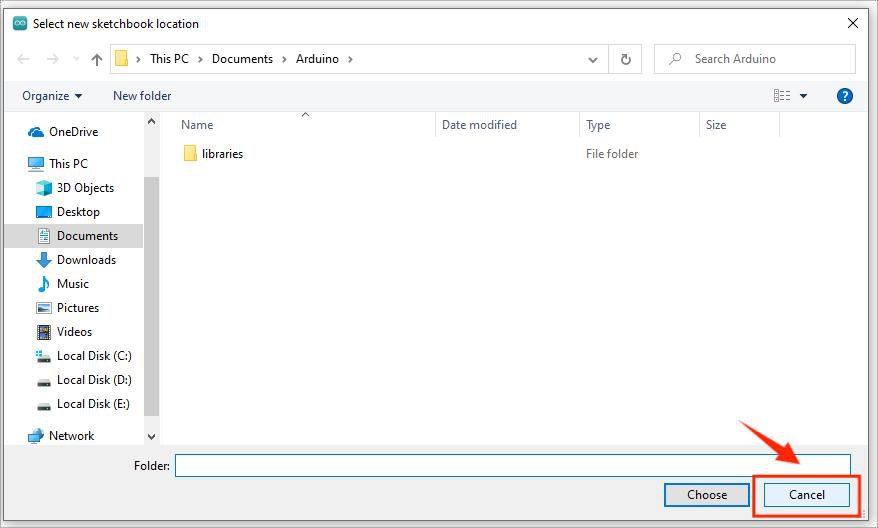Click the Choose button

click(x=707, y=495)
